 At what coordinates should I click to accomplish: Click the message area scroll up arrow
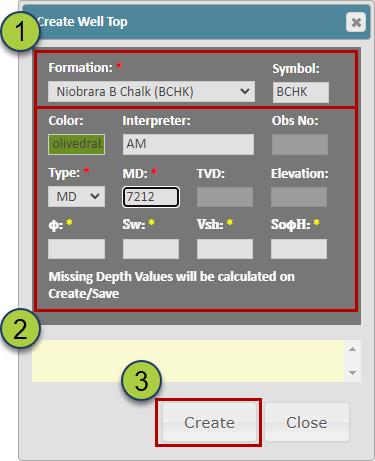click(x=353, y=349)
